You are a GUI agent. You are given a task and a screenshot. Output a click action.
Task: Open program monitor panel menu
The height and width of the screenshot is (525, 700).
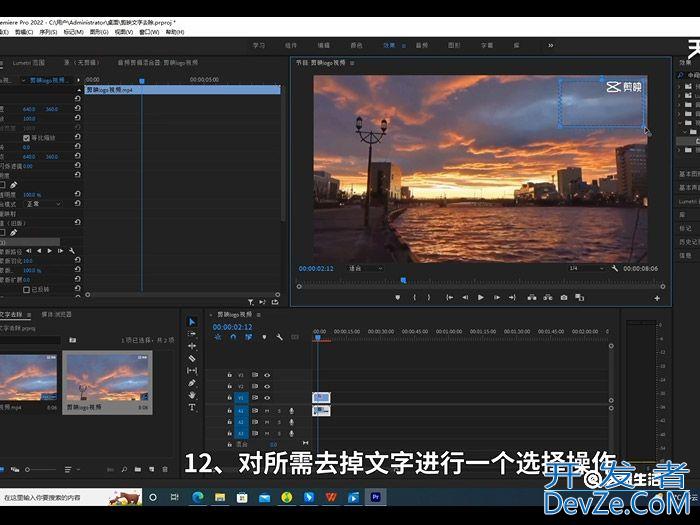click(352, 63)
